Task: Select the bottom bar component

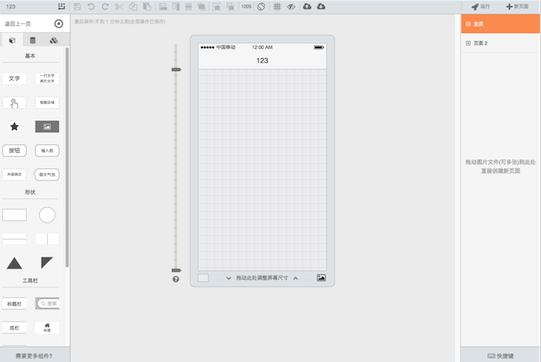Action: [x=14, y=328]
